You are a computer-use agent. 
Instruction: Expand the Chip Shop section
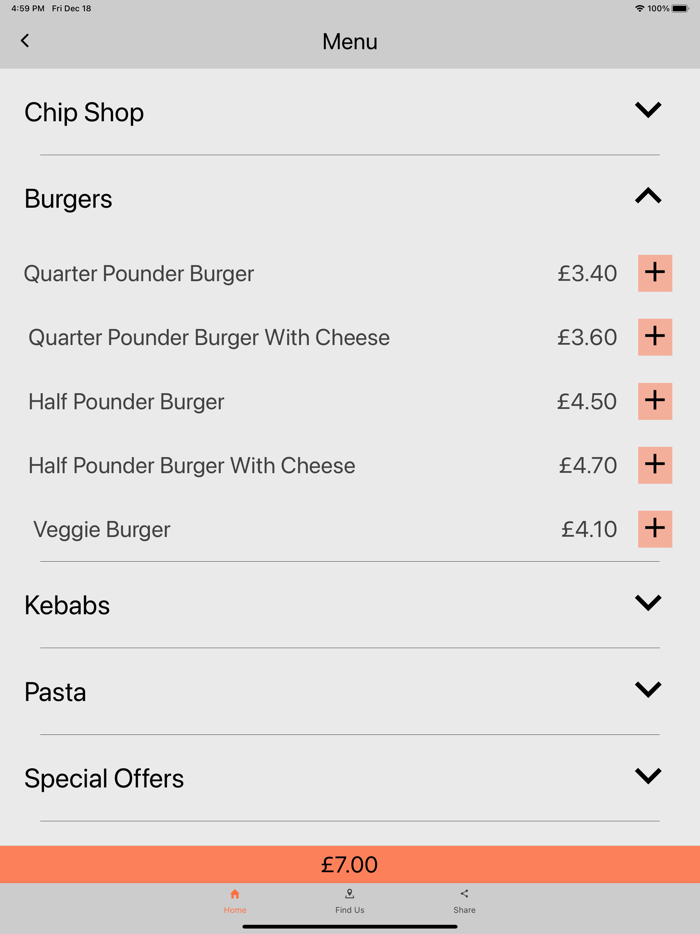coord(647,110)
